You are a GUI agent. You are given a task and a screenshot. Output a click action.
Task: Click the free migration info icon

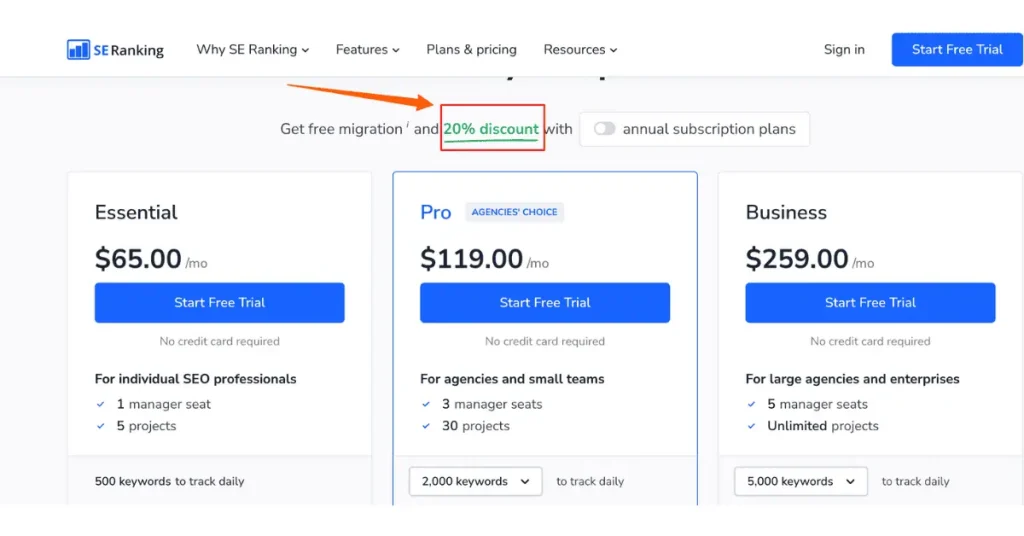coord(408,123)
